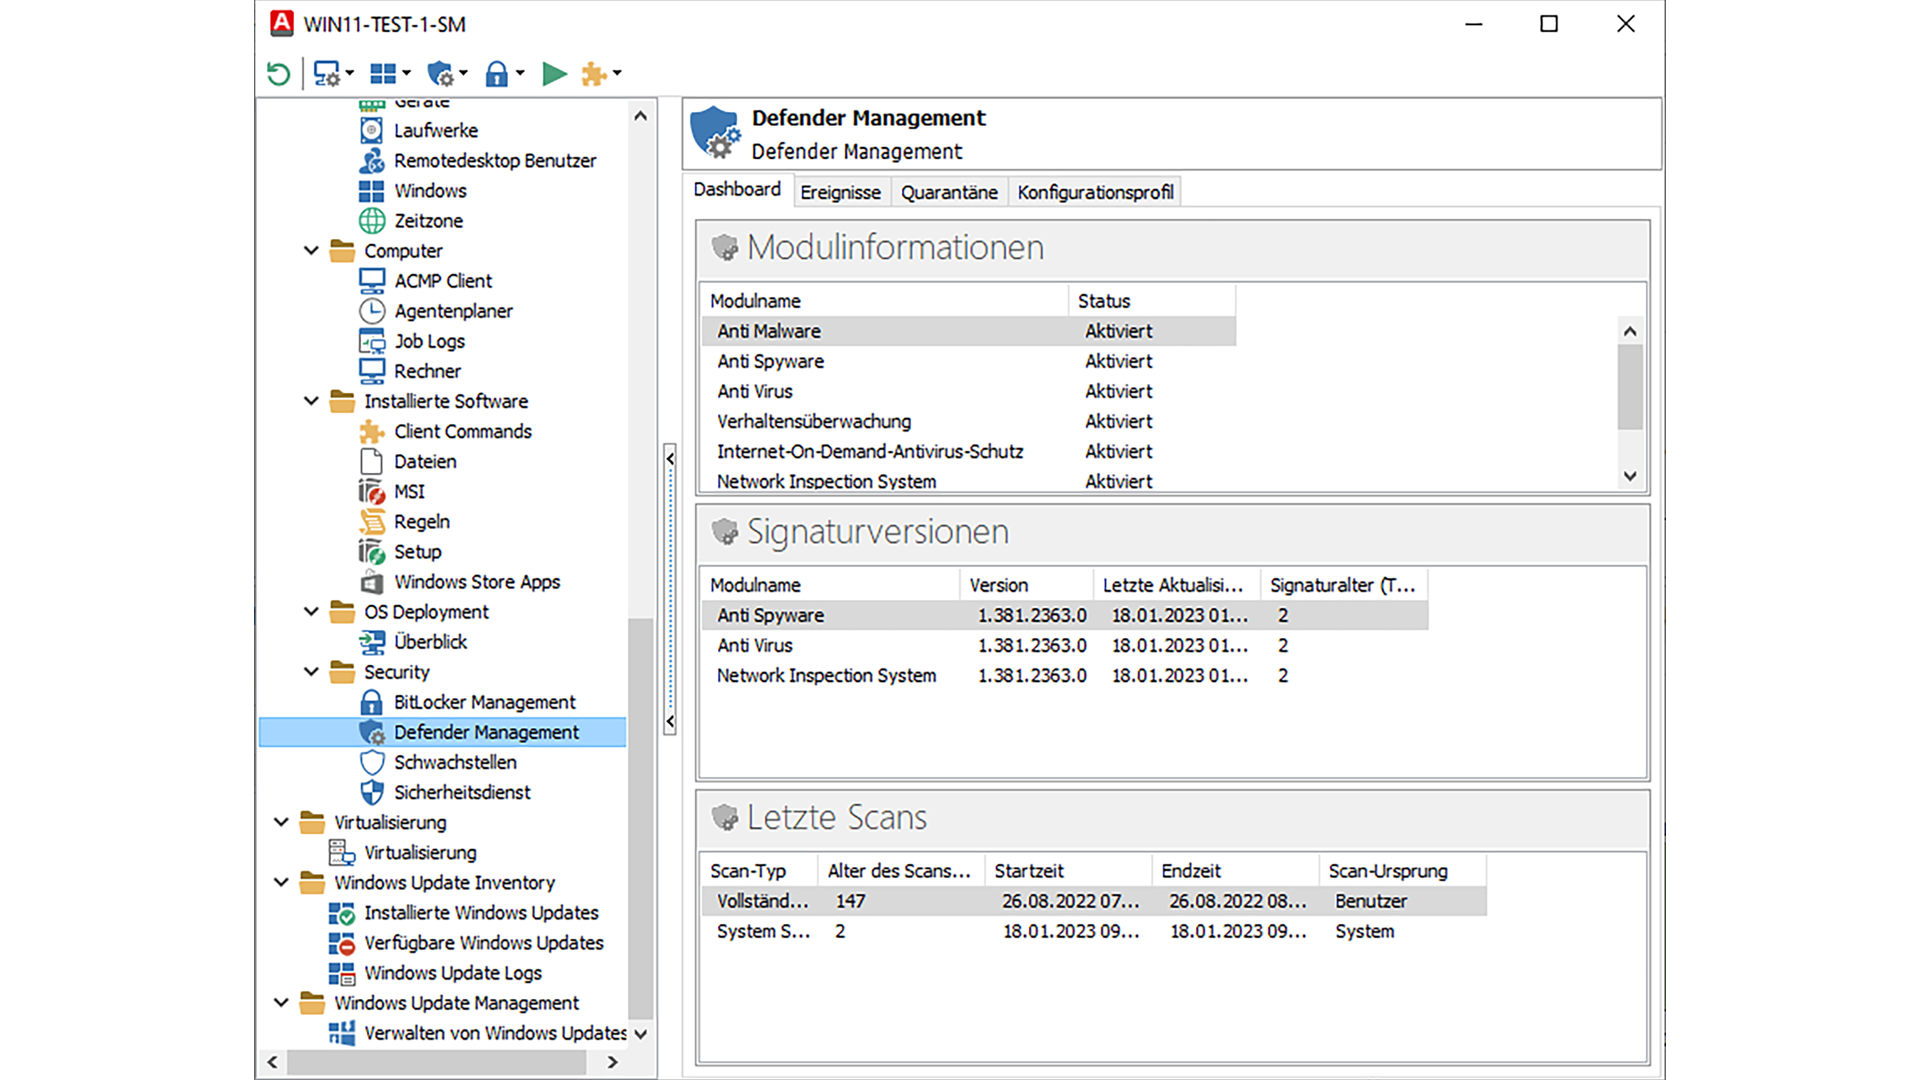
Task: Click the Scan-Ursprung column header
Action: coord(1403,871)
